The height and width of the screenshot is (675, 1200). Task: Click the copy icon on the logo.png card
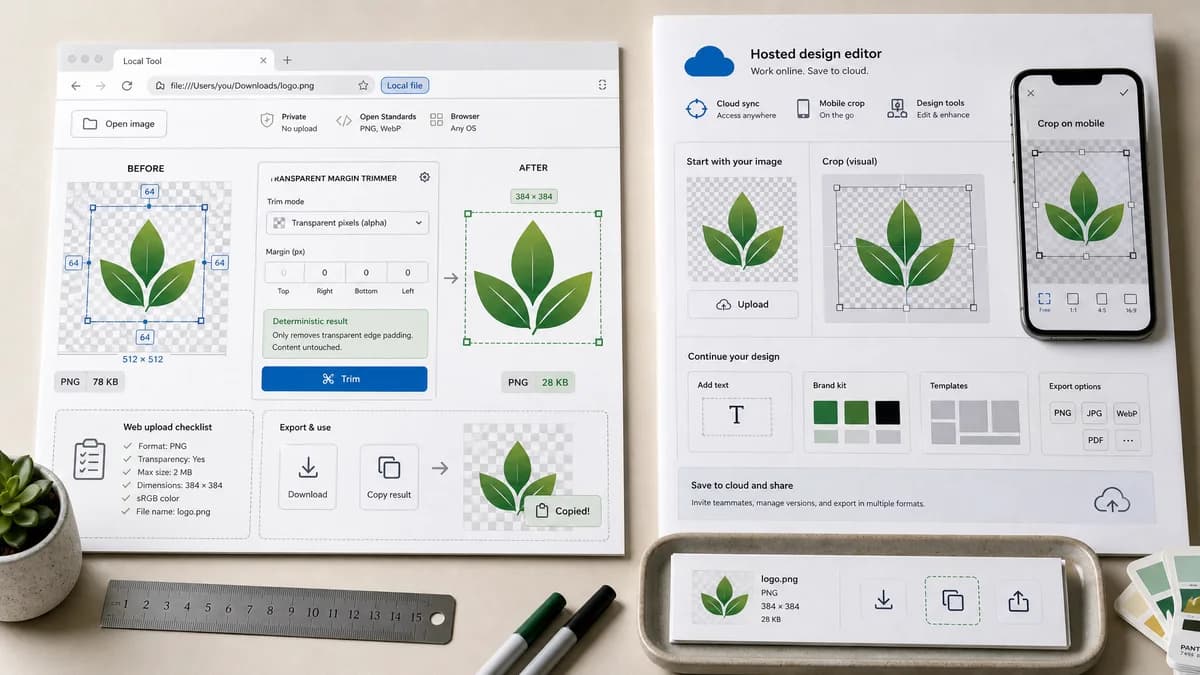pyautogui.click(x=952, y=600)
